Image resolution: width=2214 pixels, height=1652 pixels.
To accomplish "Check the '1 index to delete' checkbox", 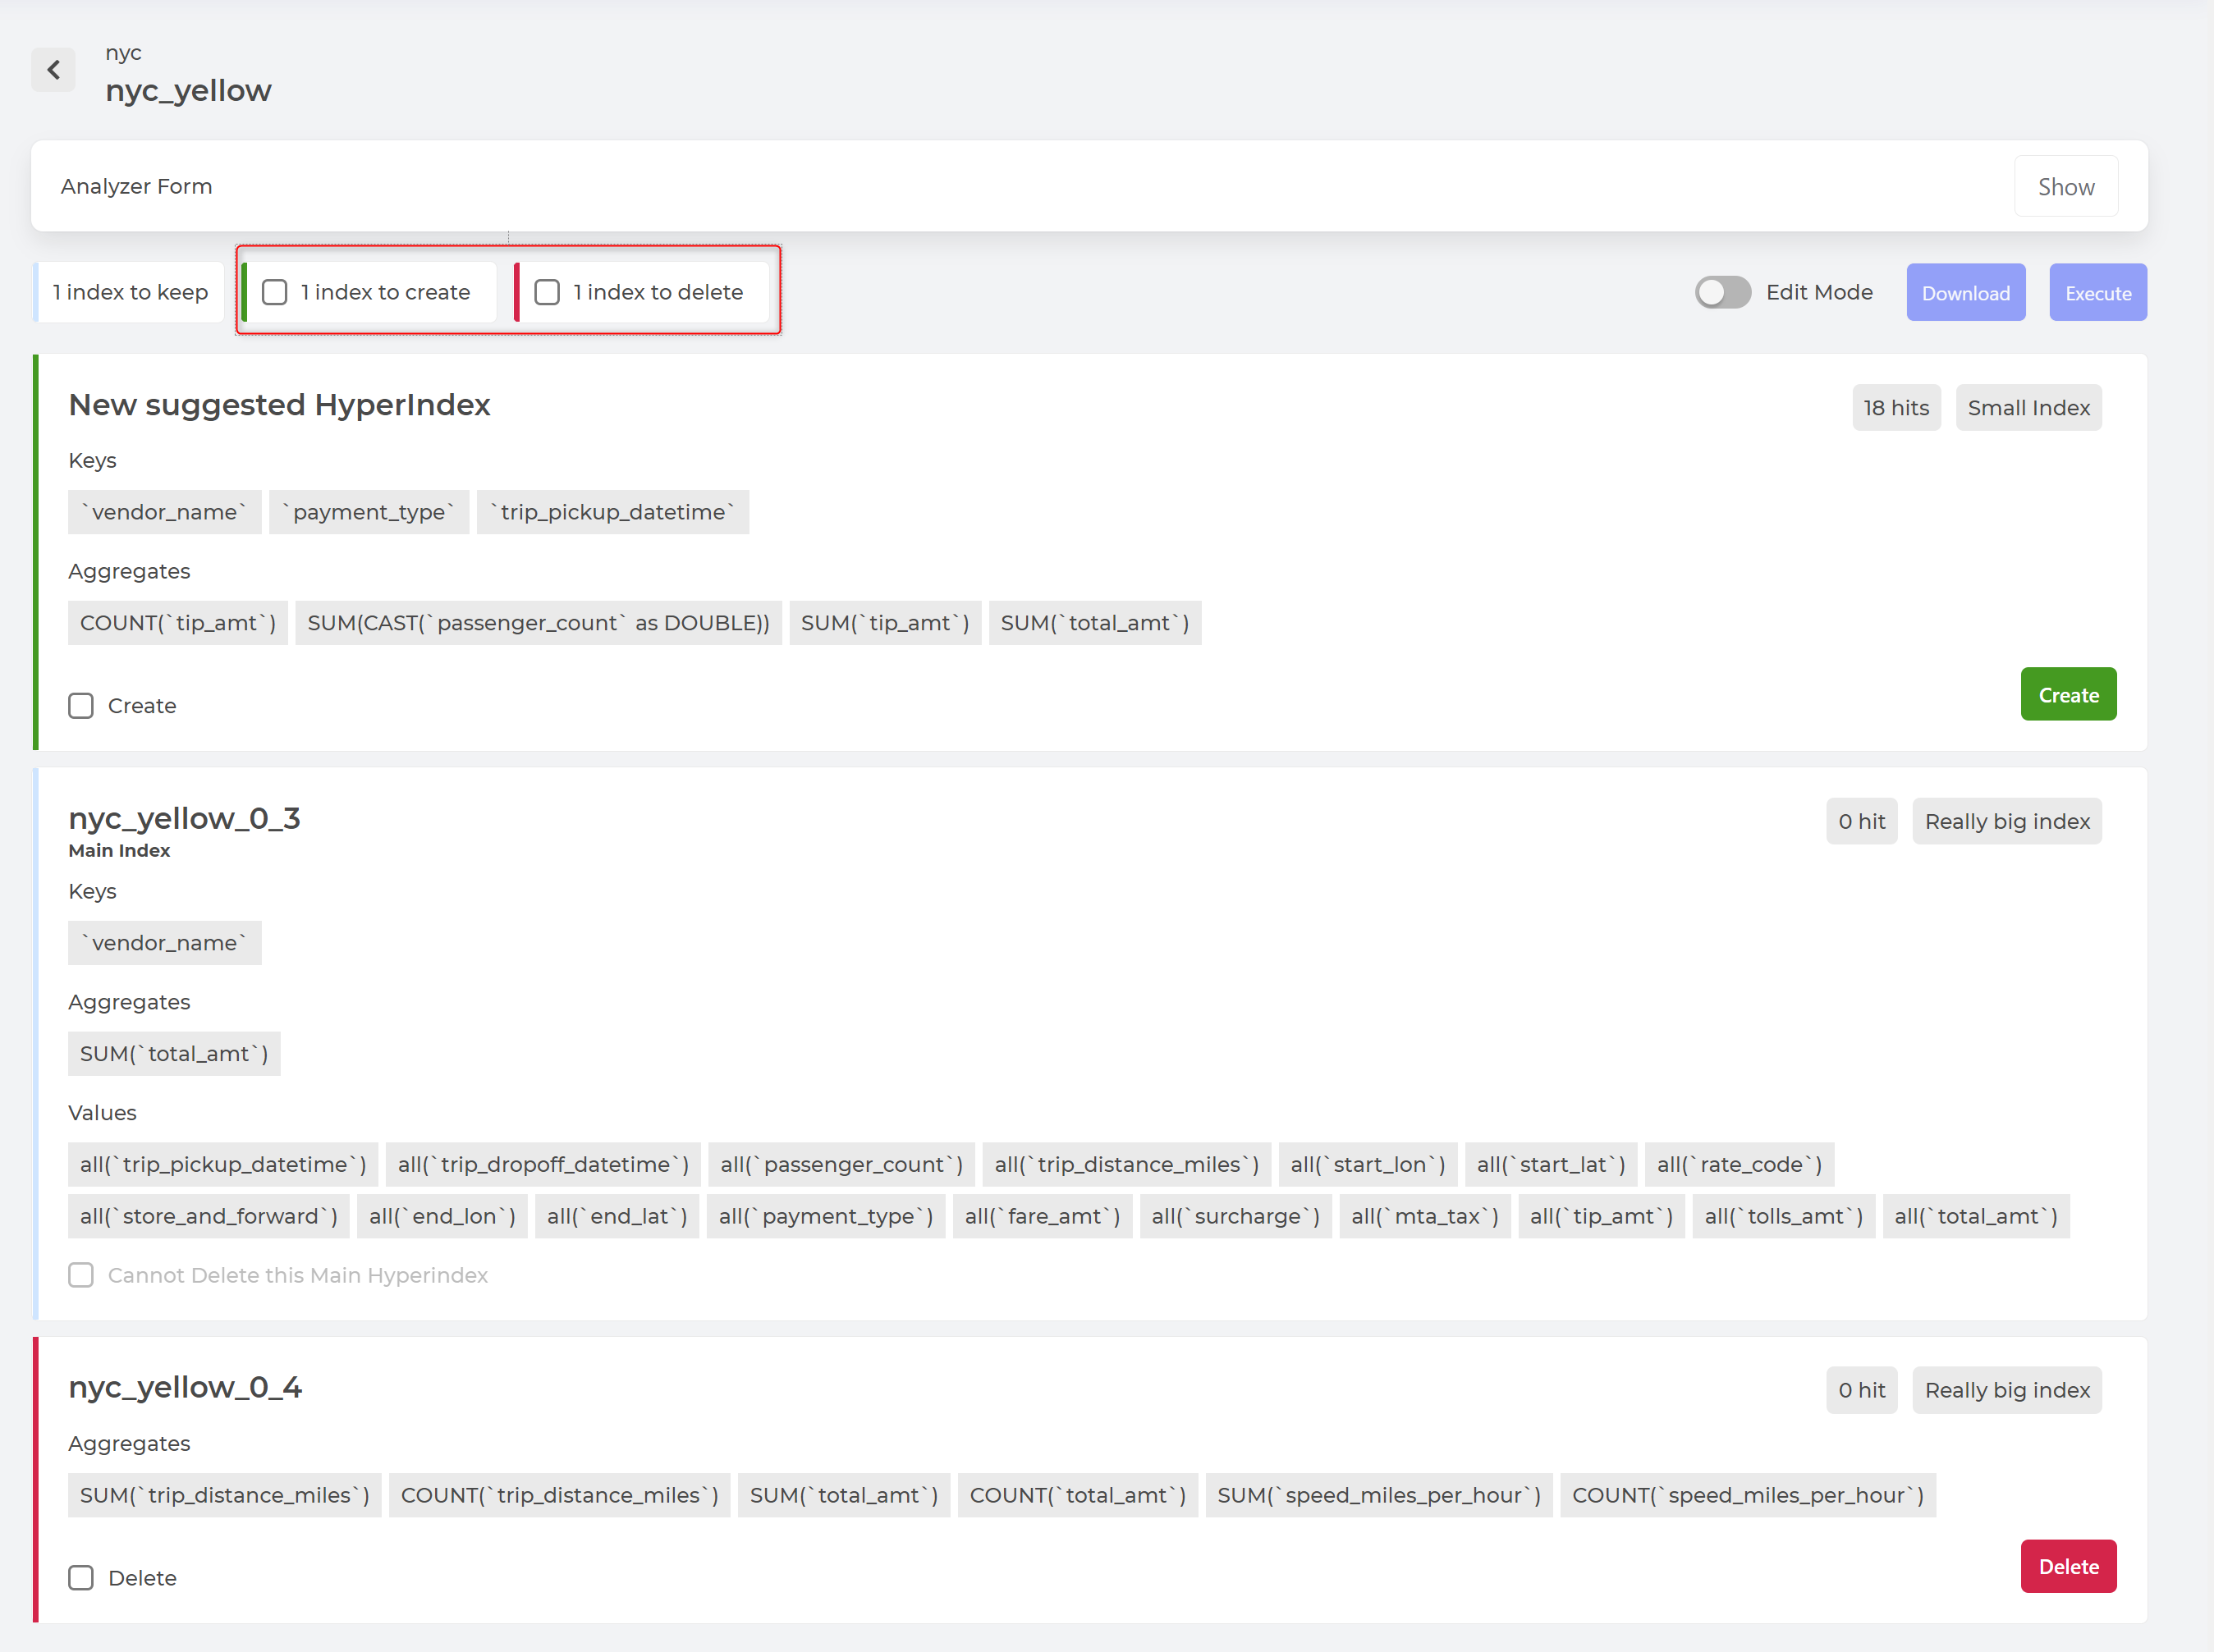I will 547,292.
